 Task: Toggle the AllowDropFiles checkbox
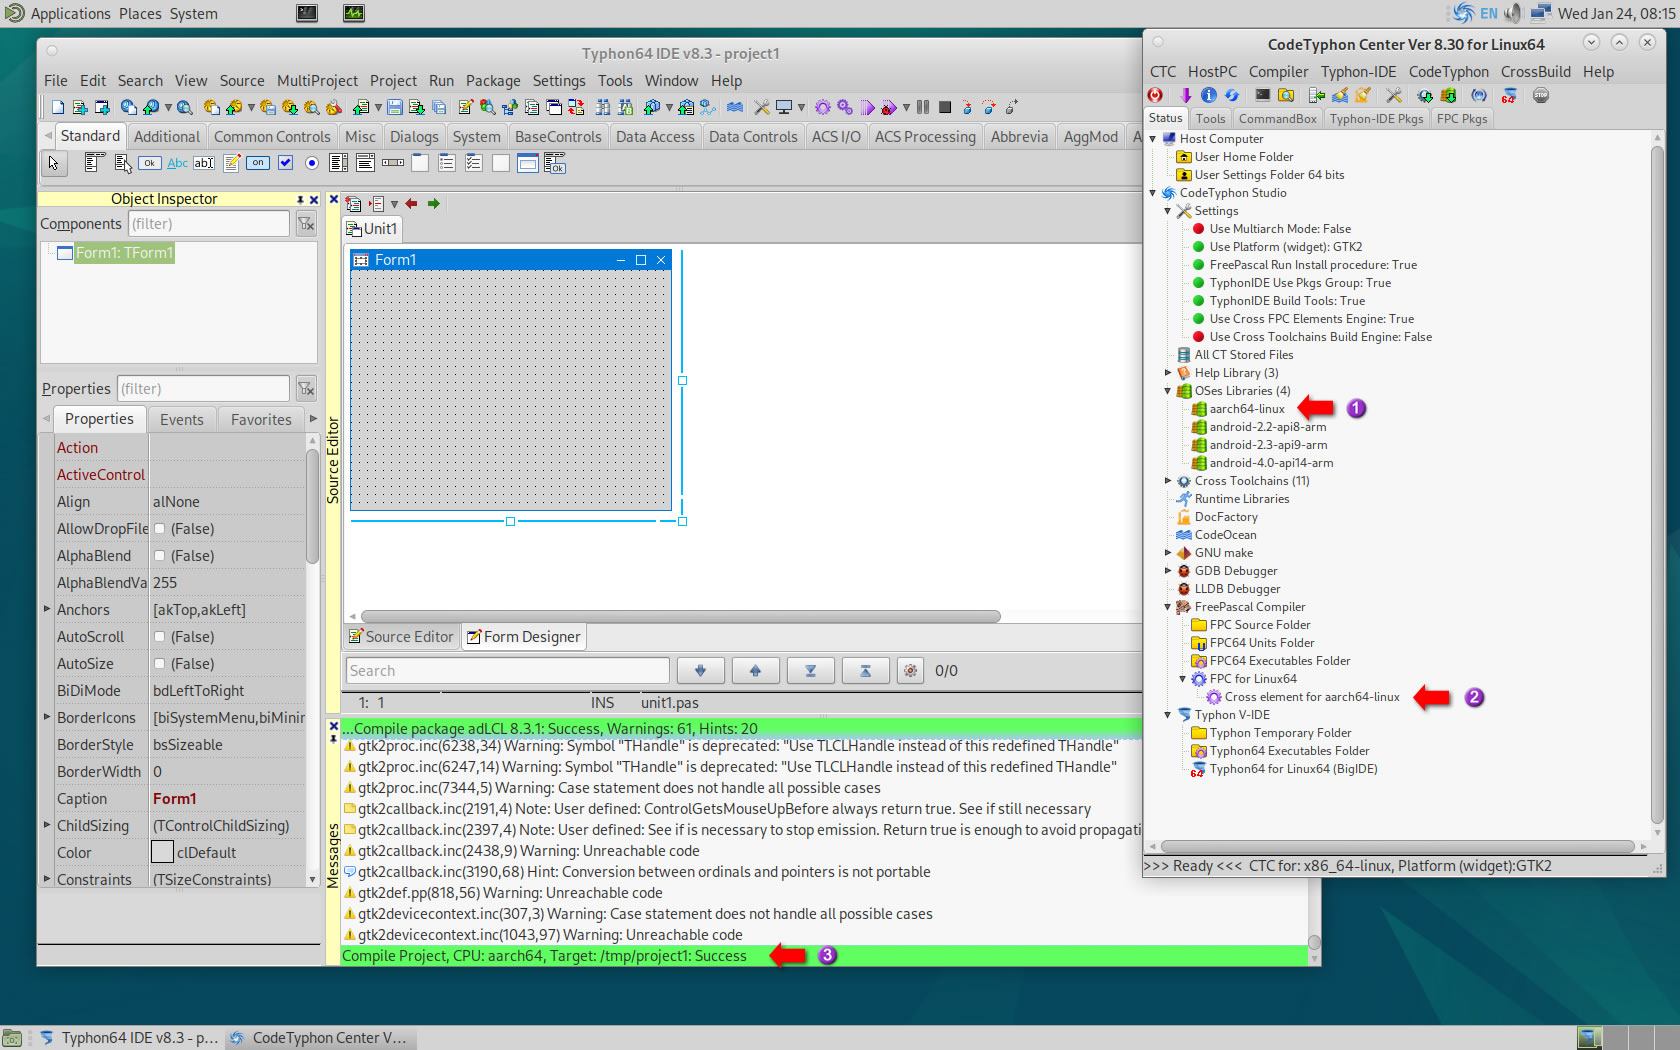click(159, 529)
